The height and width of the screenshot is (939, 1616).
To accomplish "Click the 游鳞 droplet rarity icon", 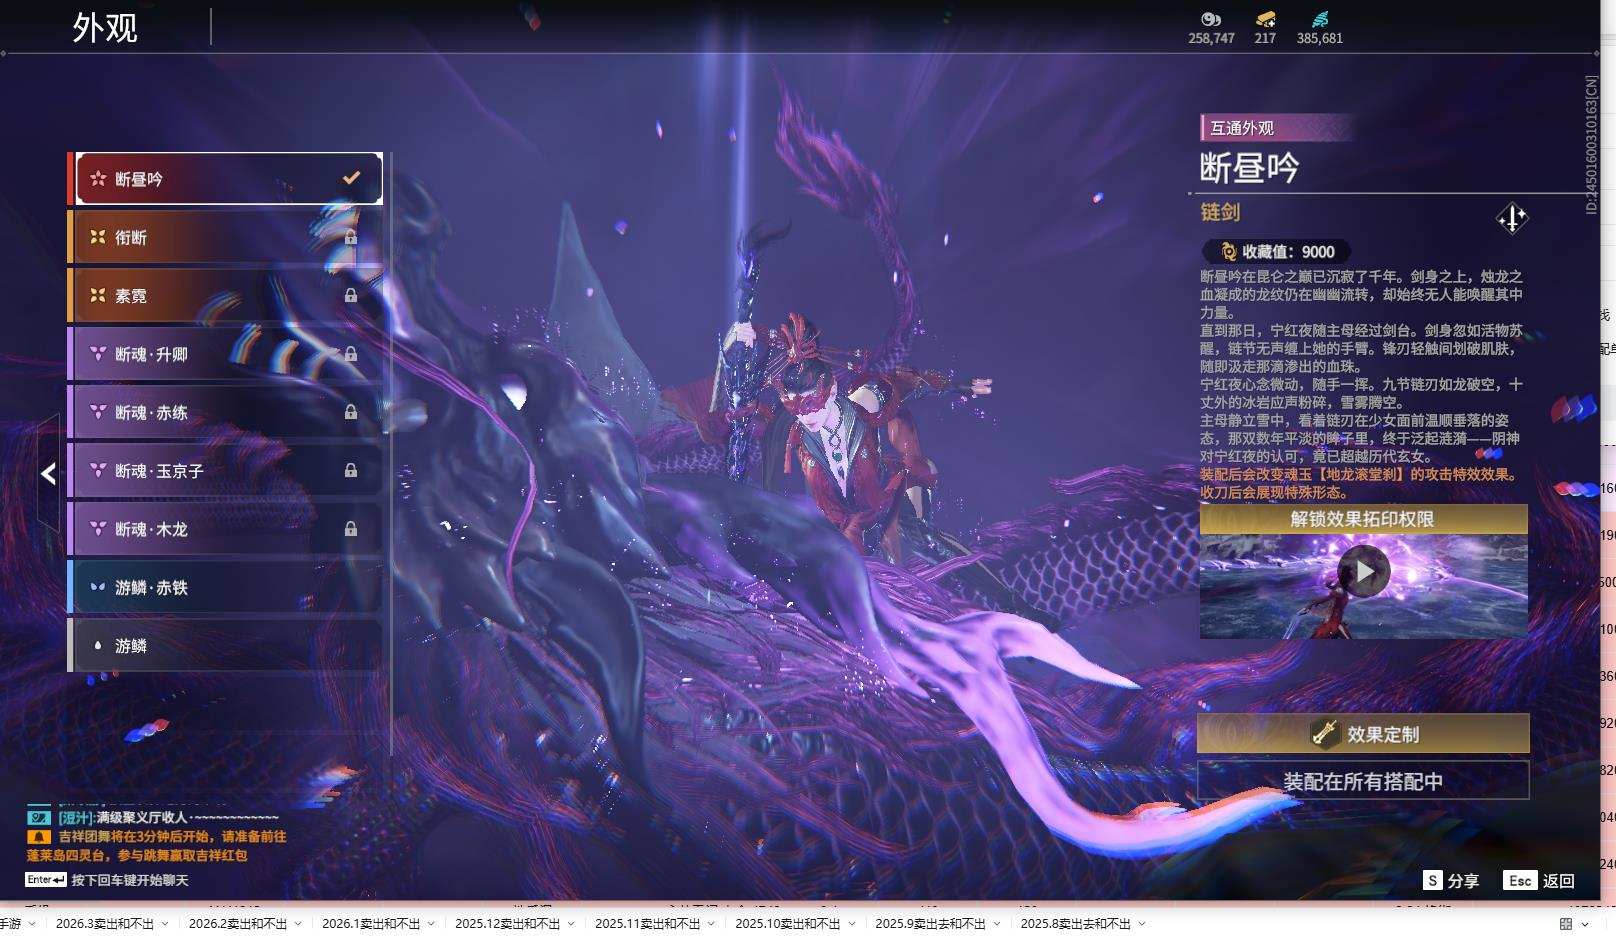I will point(98,646).
